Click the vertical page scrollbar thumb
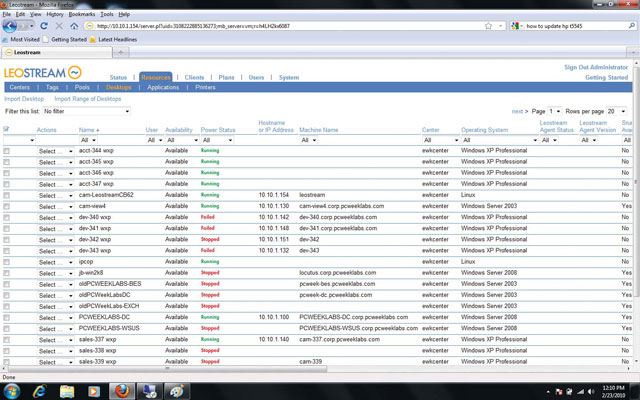The width and height of the screenshot is (640, 400). 636,184
